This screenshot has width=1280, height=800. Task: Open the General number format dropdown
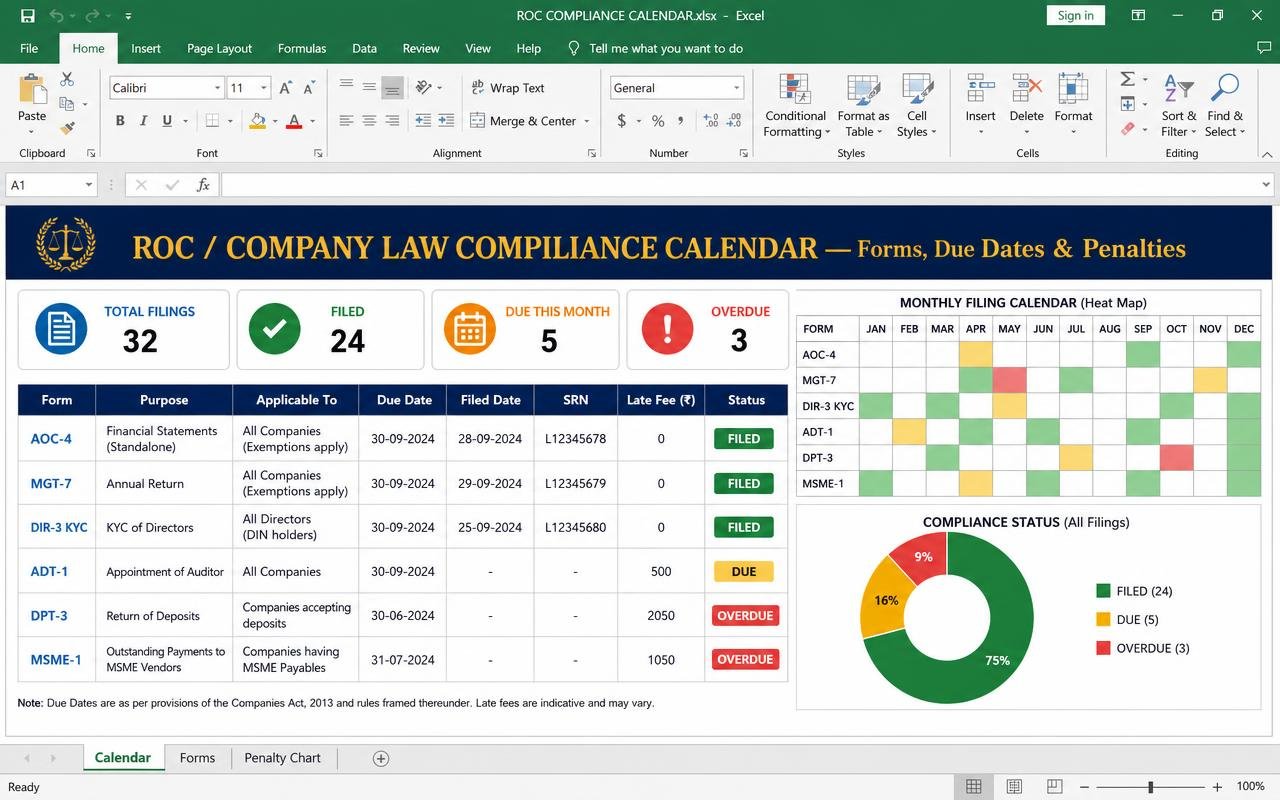[736, 88]
